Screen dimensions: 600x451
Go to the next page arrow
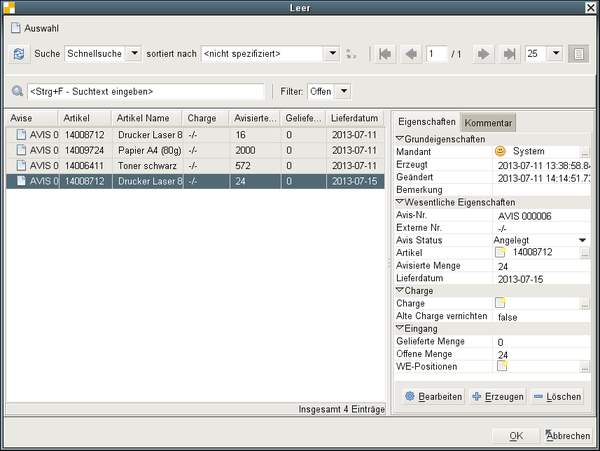pos(483,54)
